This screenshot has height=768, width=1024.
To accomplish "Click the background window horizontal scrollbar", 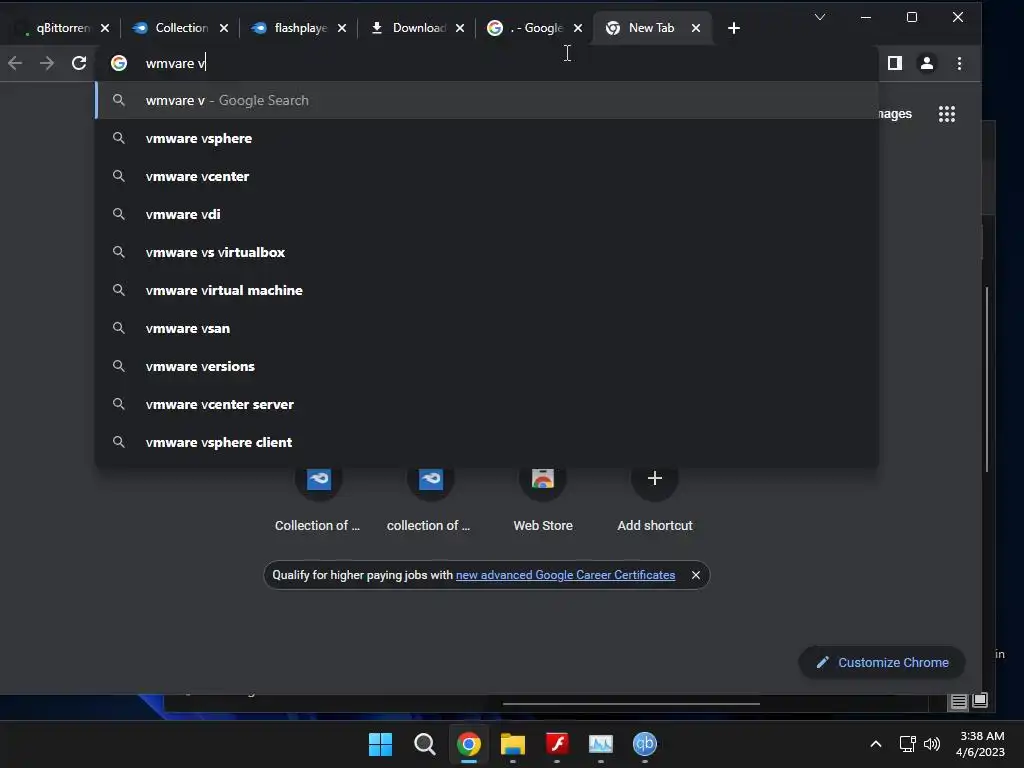I will [631, 704].
